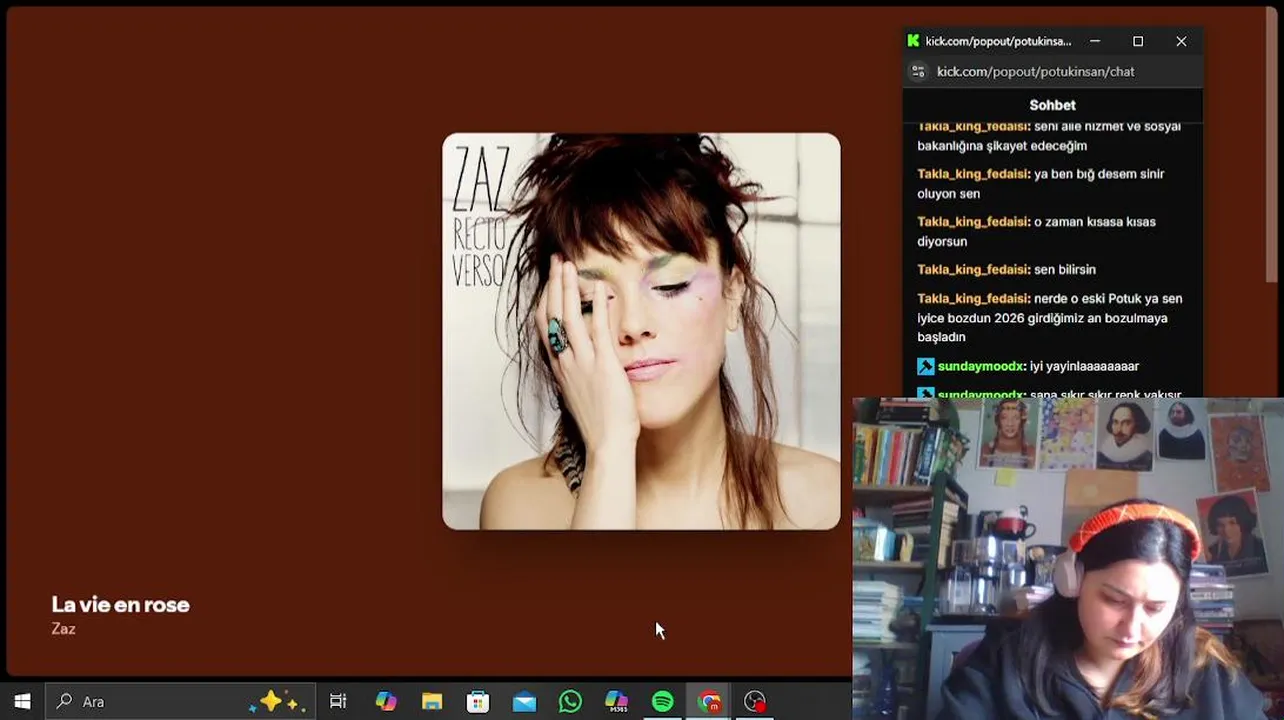Click the kick.com/popout/potukinsan/chat URL
Image resolution: width=1284 pixels, height=720 pixels.
[1035, 71]
